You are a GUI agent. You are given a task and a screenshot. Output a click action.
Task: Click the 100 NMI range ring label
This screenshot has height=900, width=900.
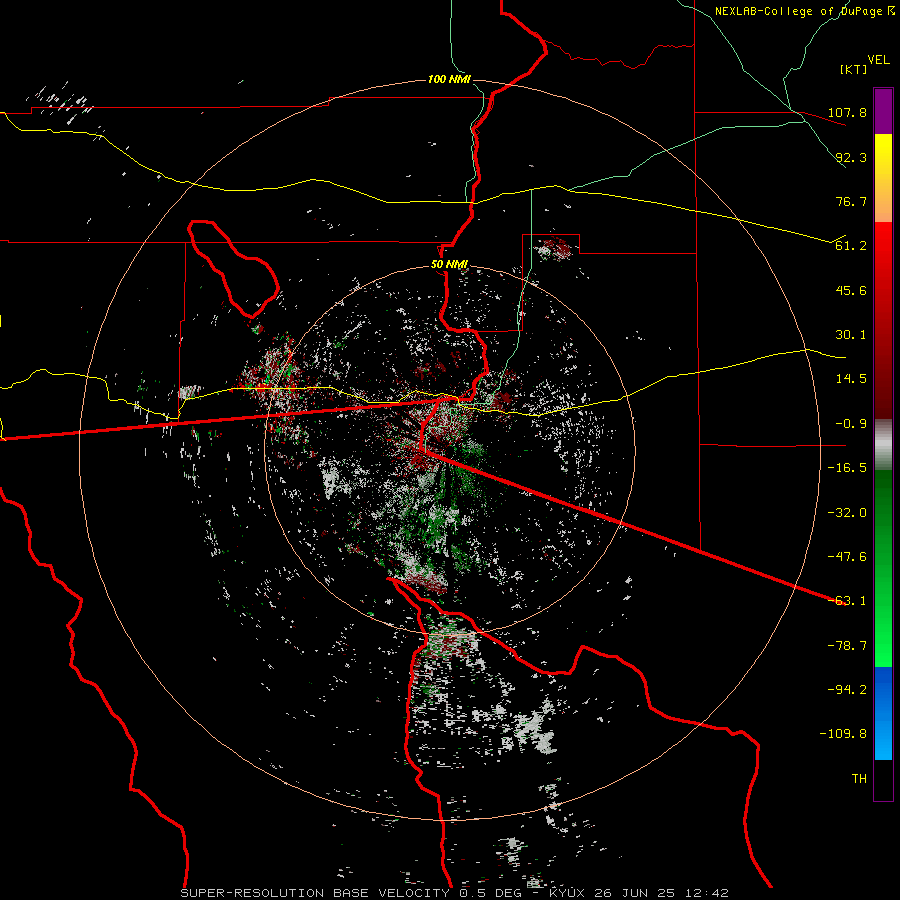pyautogui.click(x=449, y=79)
